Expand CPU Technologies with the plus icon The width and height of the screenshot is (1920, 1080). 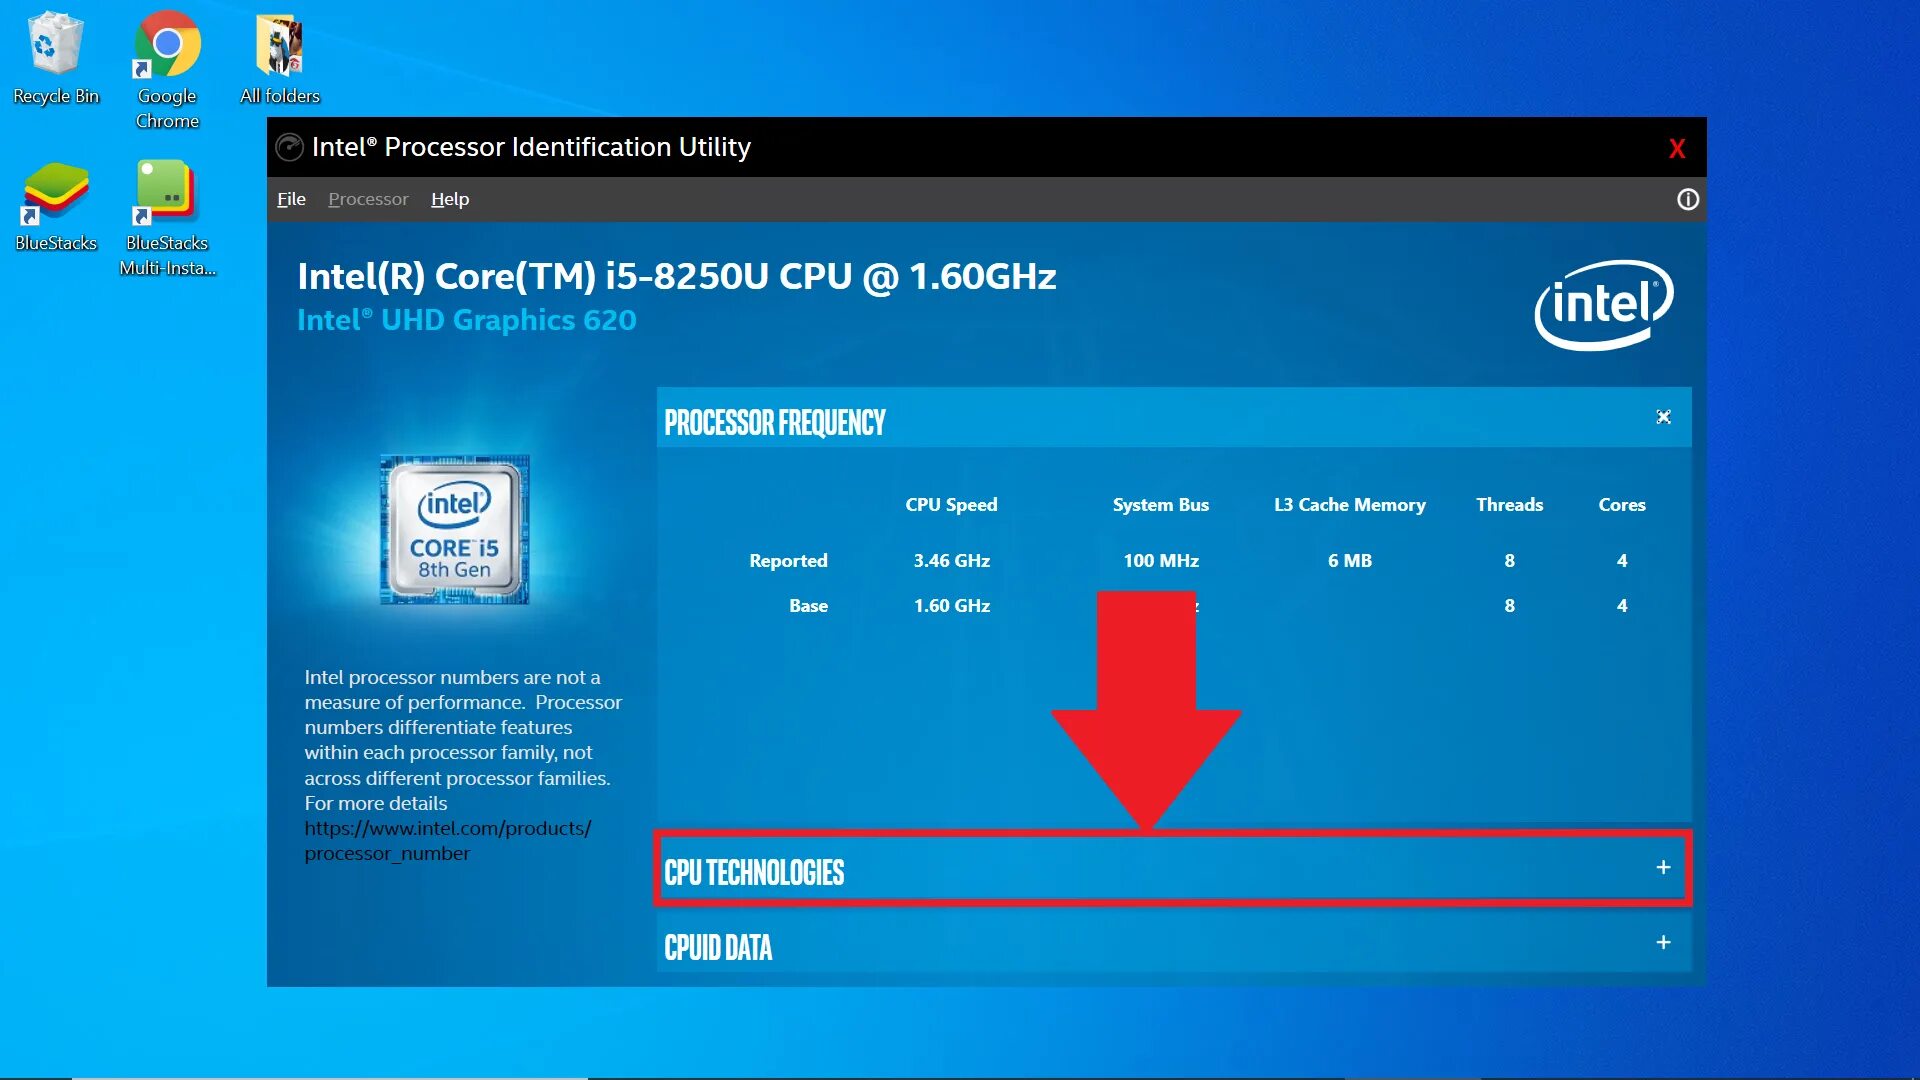(1663, 868)
